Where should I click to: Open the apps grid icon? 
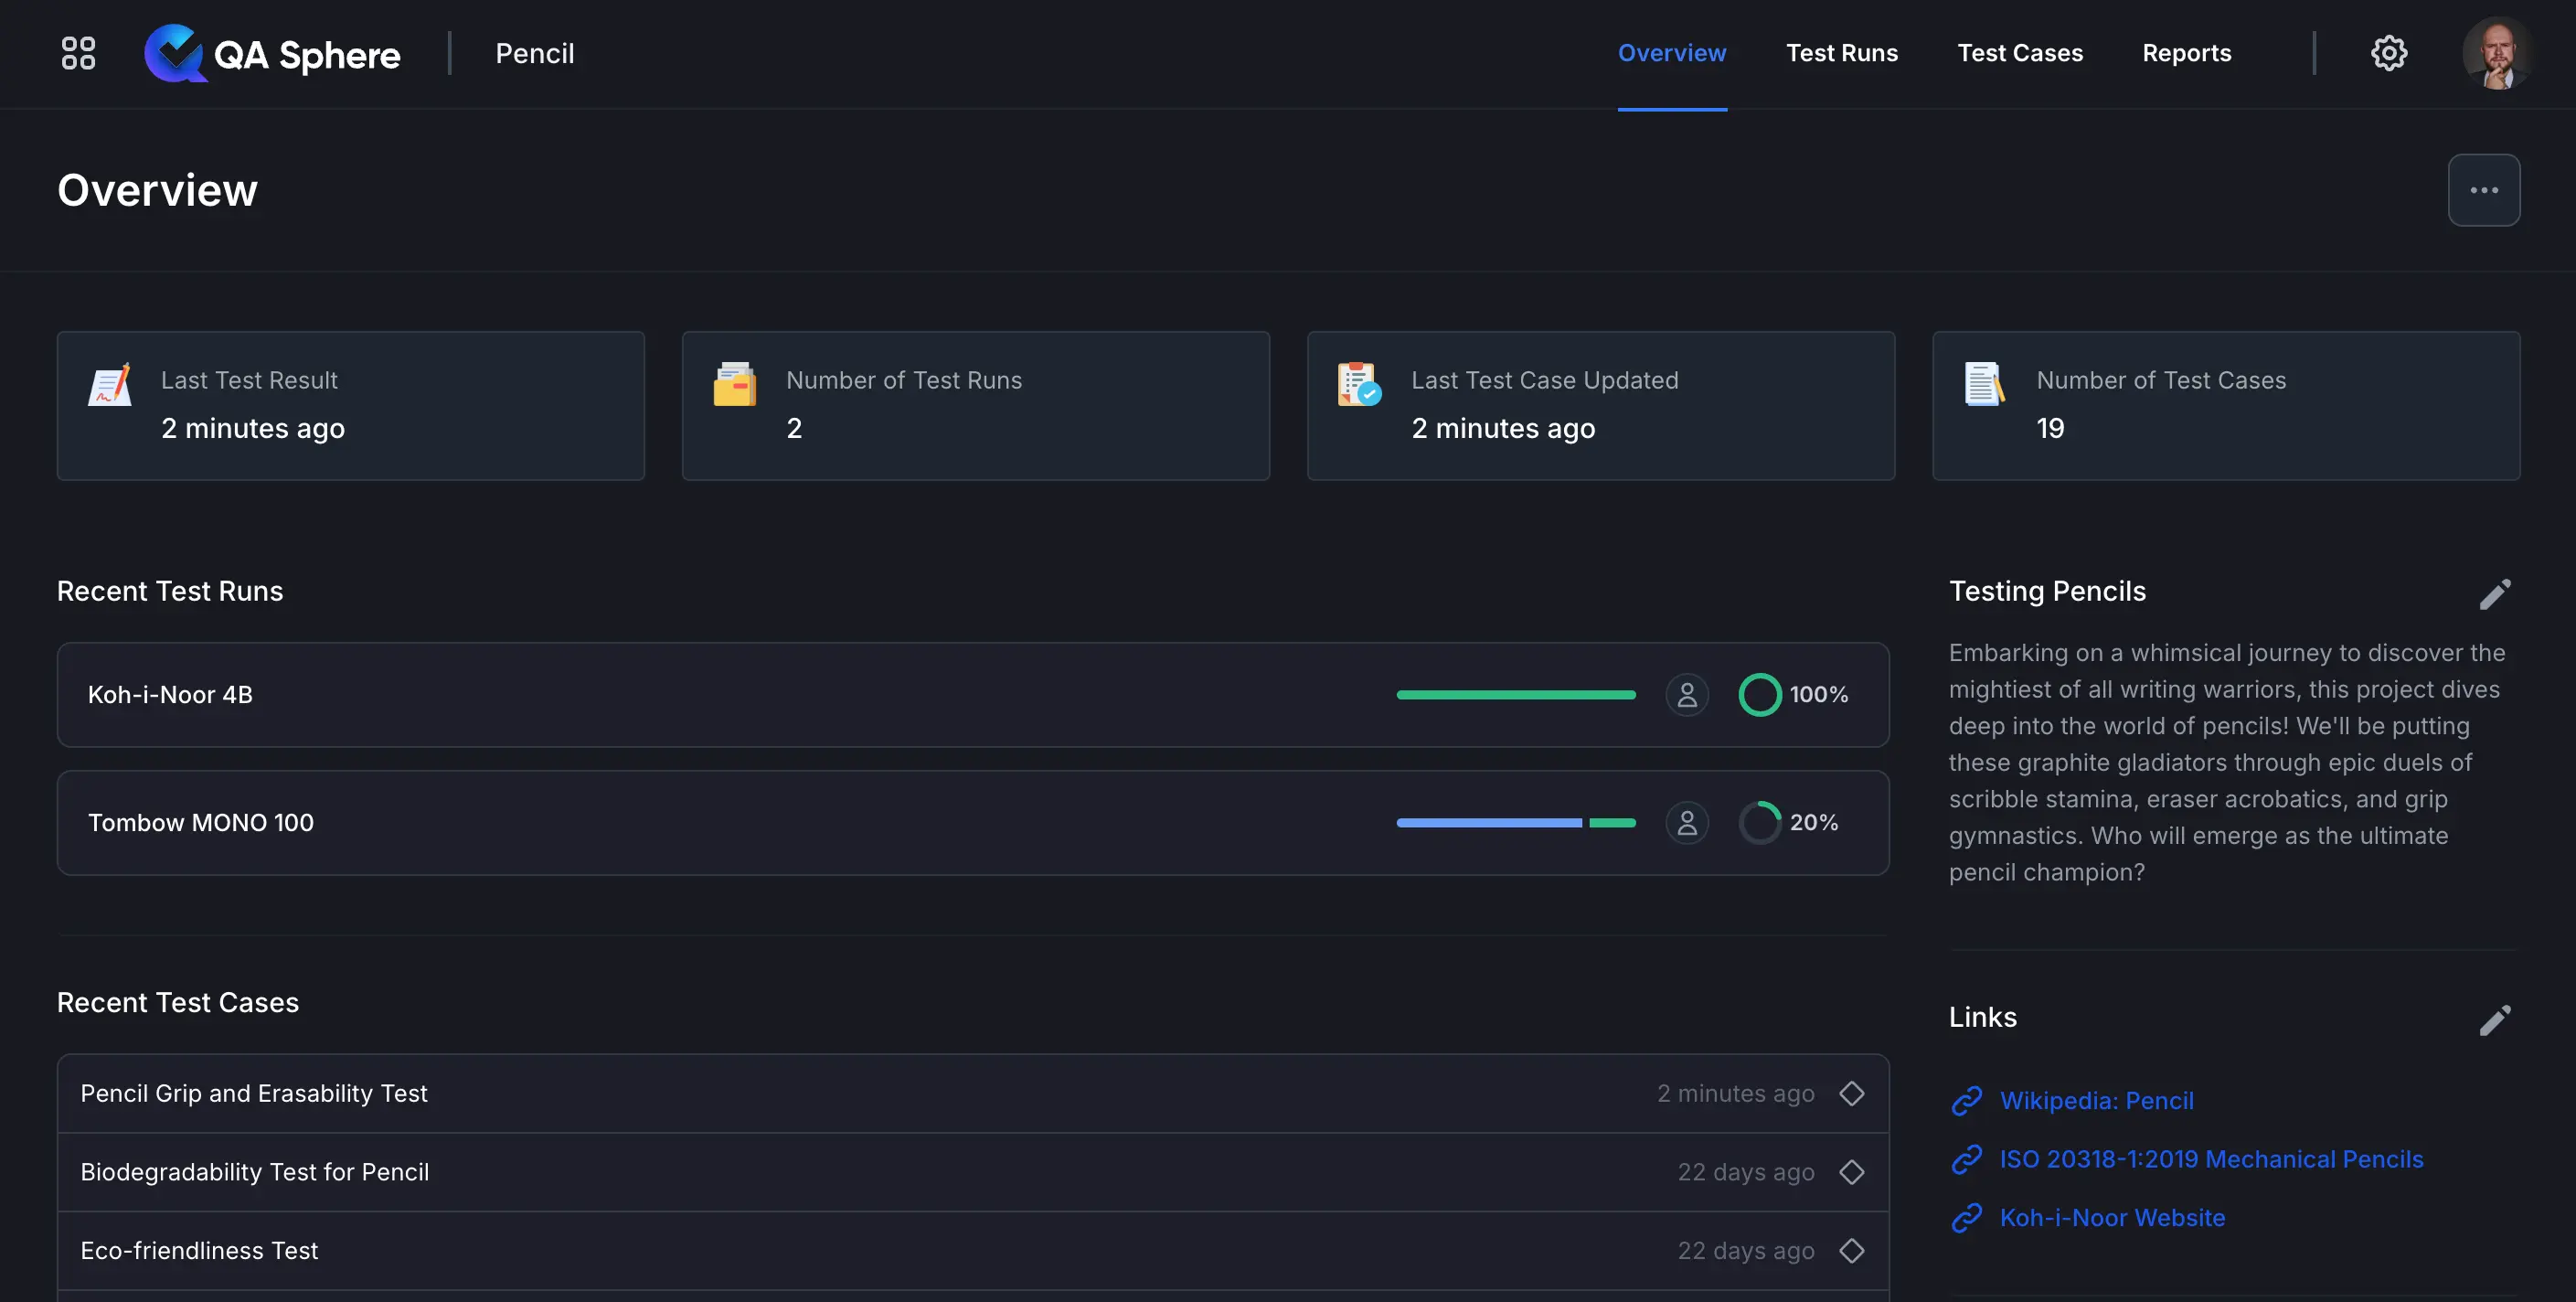click(x=78, y=53)
